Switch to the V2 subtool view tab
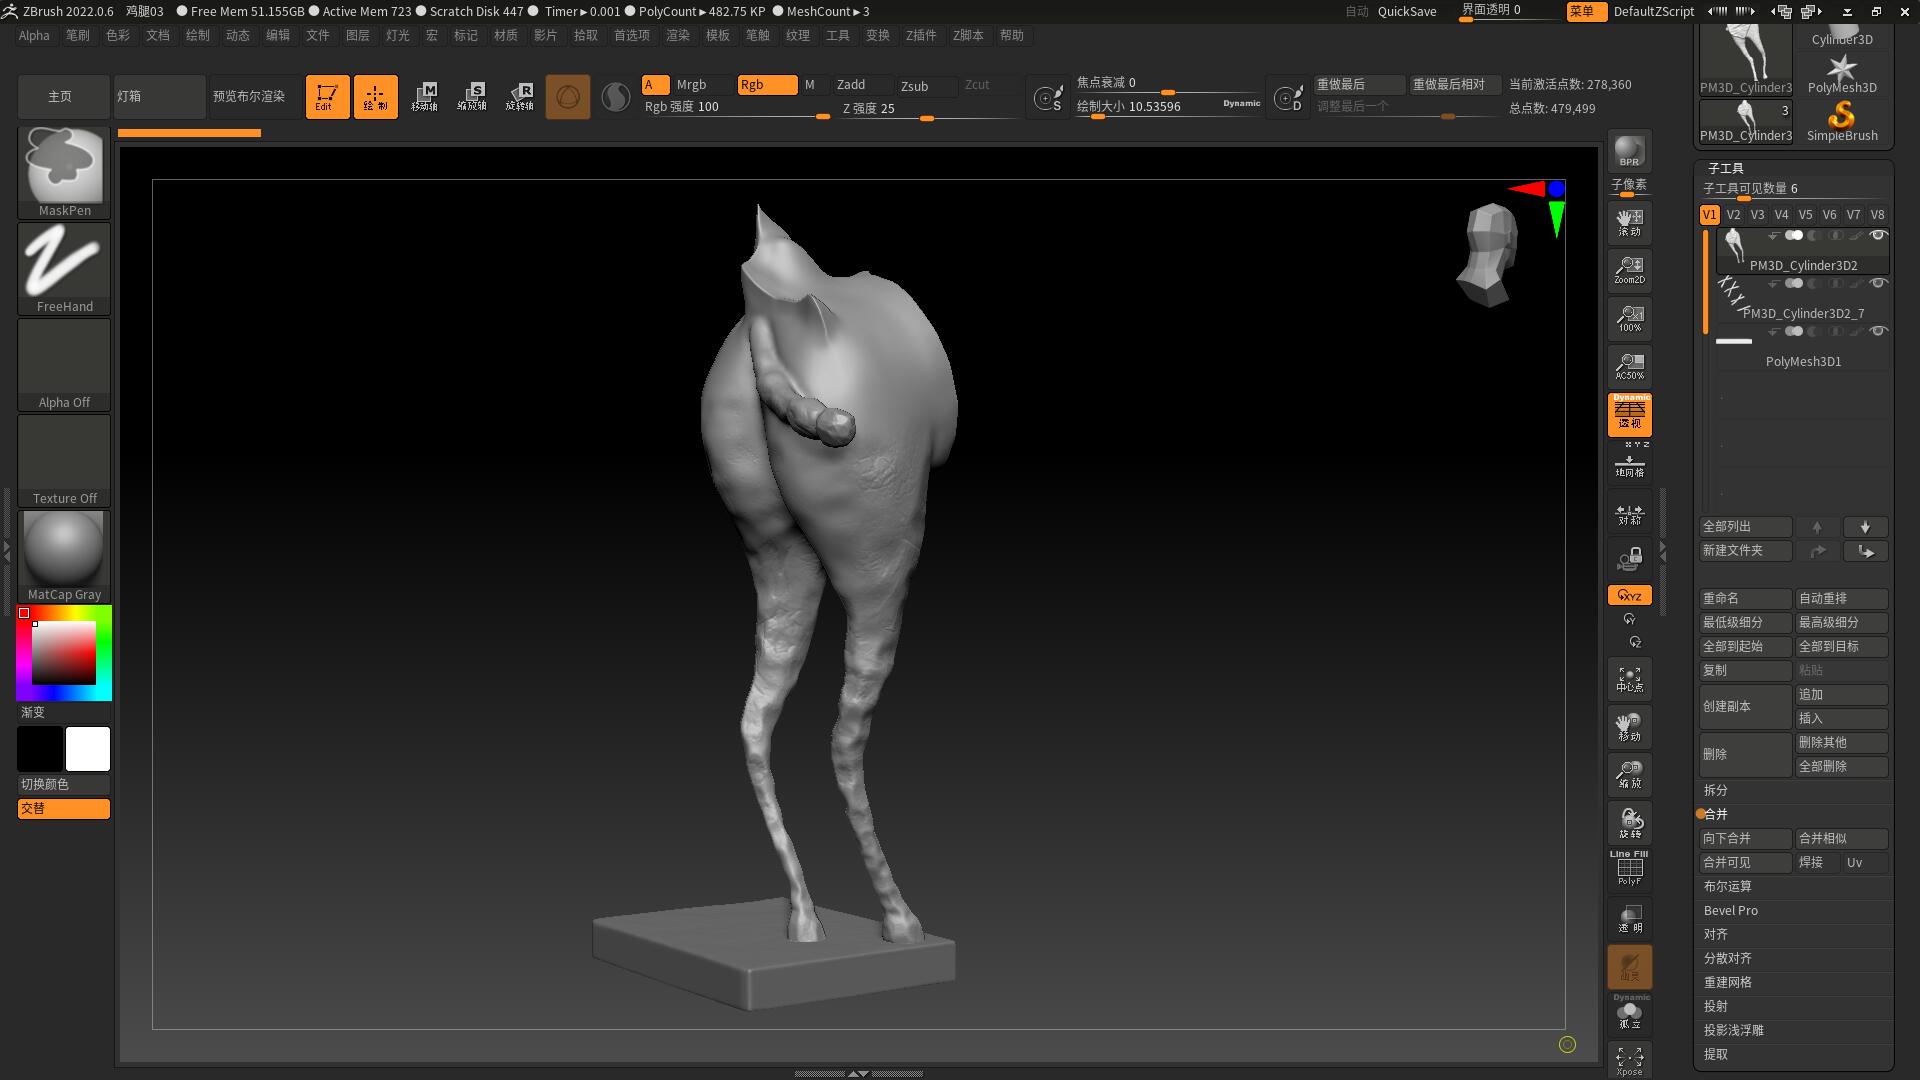Image resolution: width=1920 pixels, height=1080 pixels. pyautogui.click(x=1733, y=214)
